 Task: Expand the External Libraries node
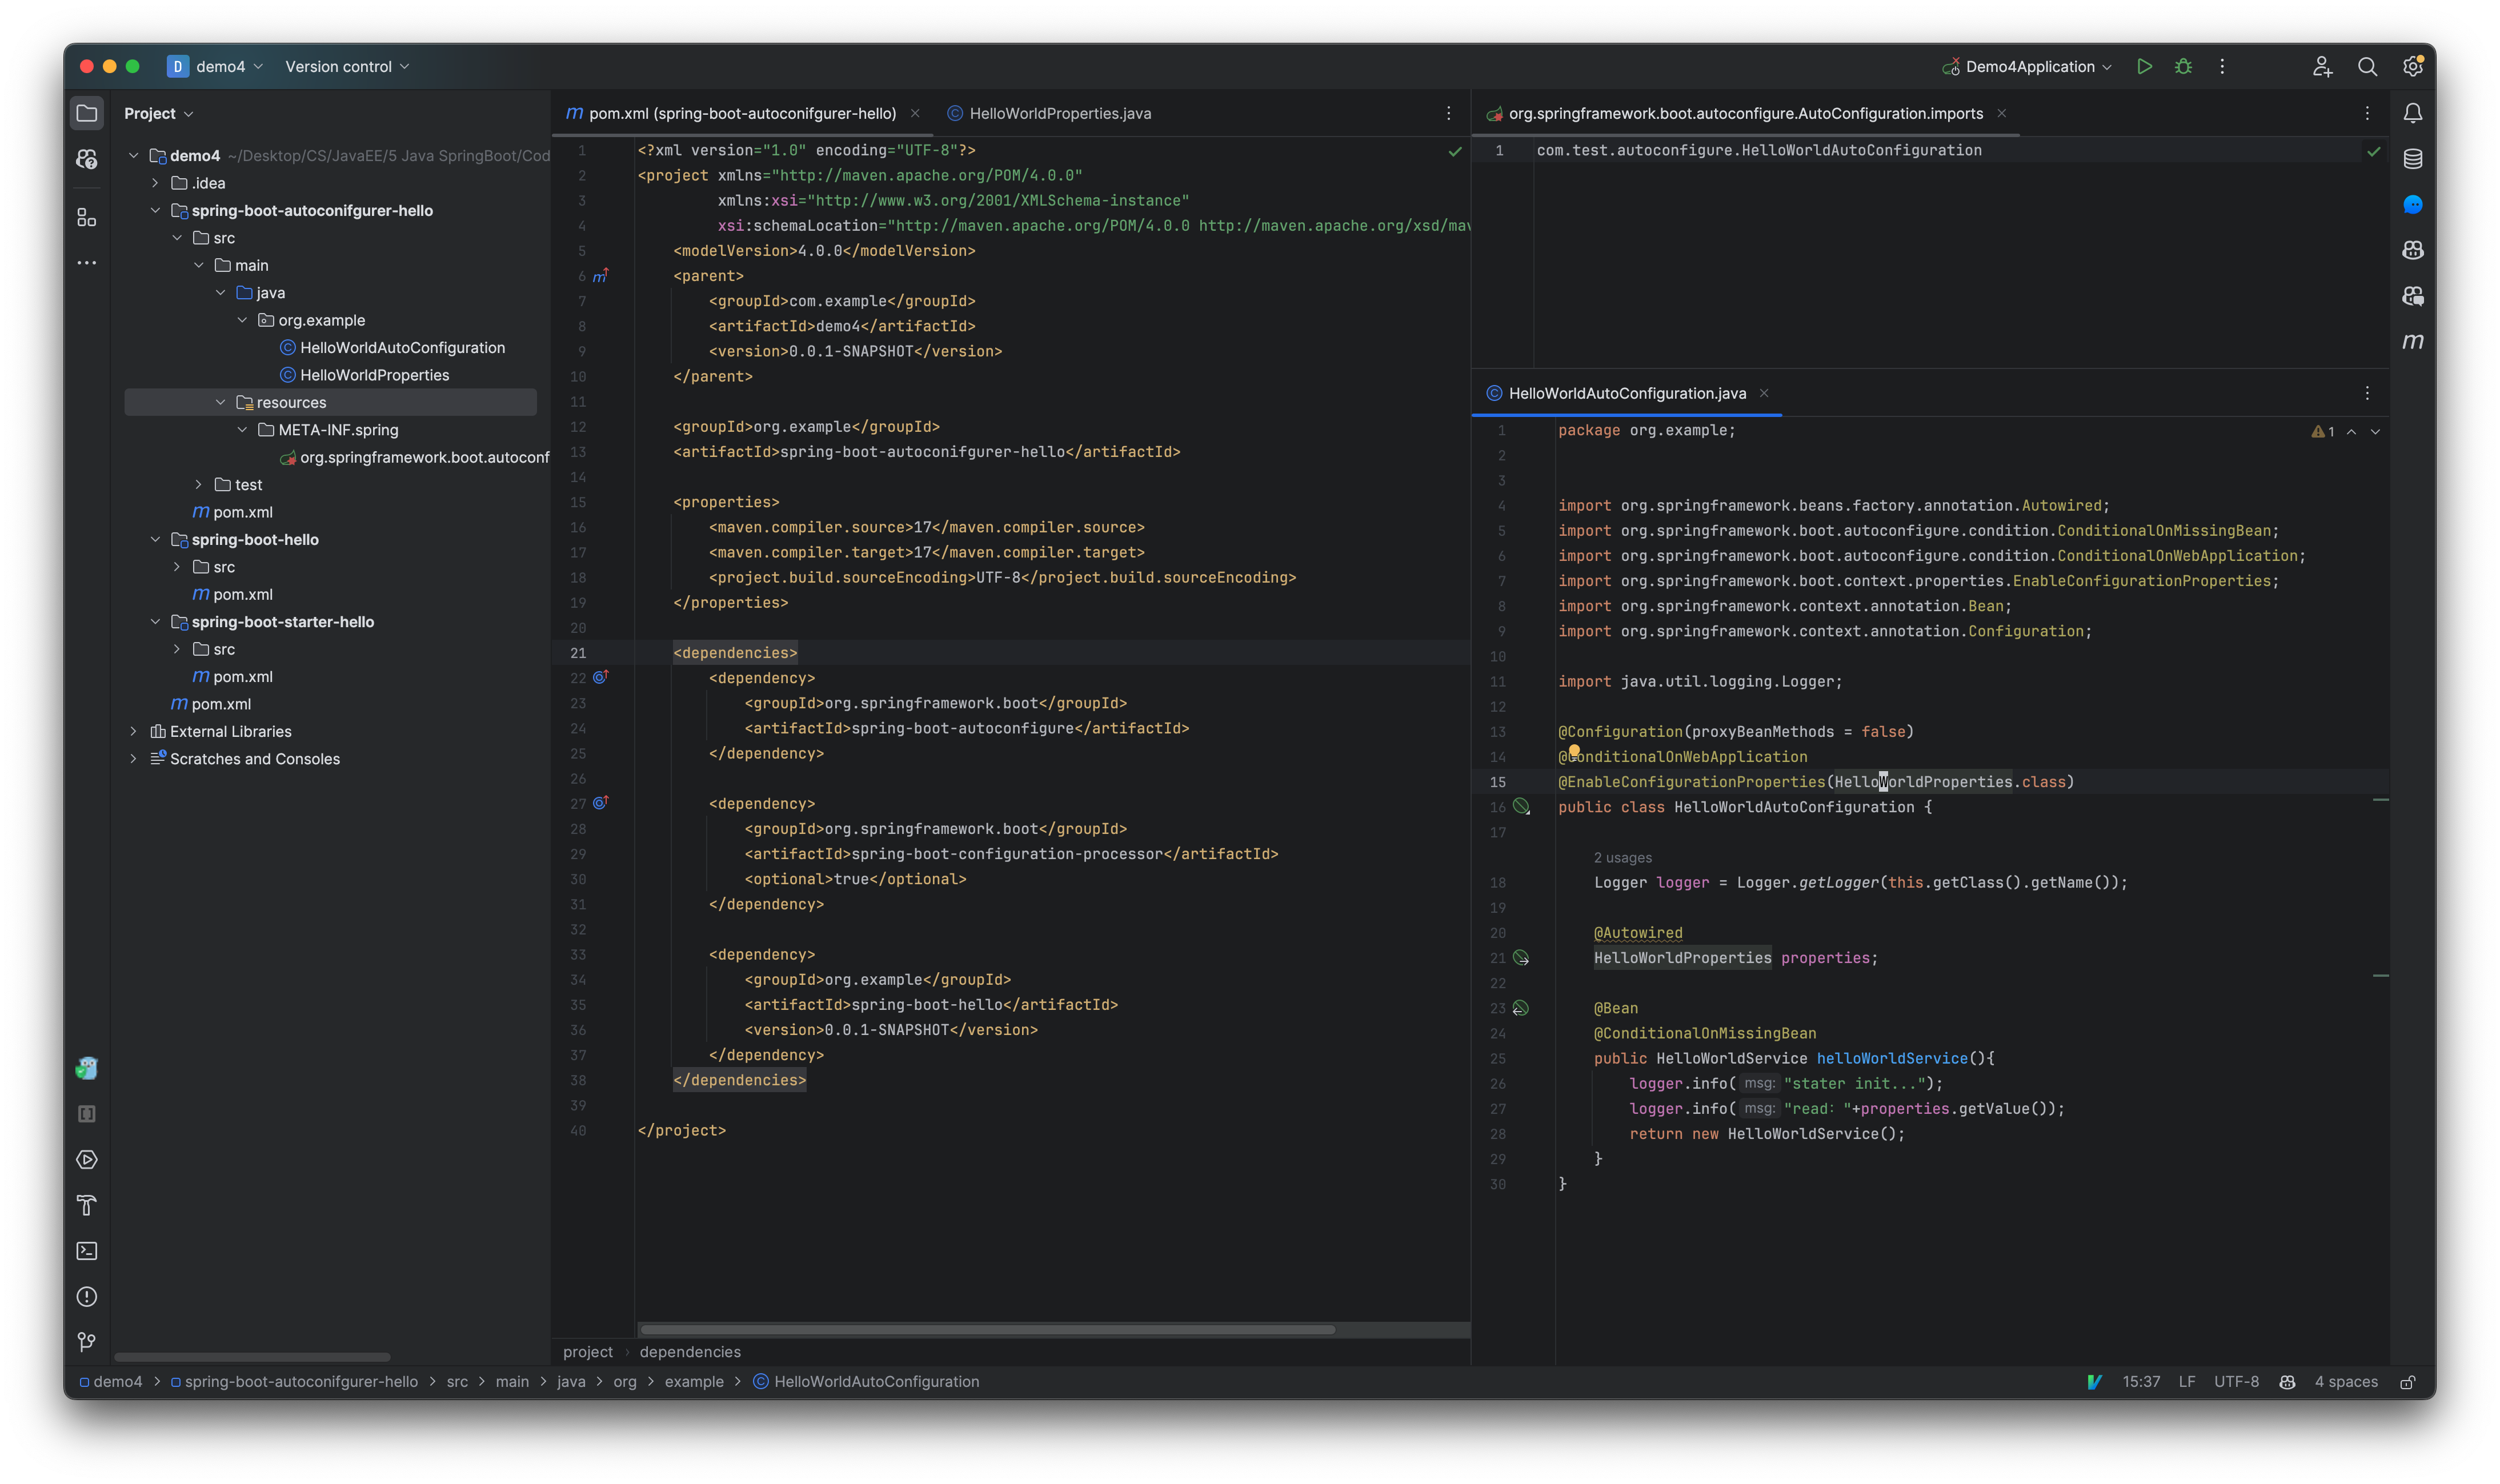pos(134,731)
